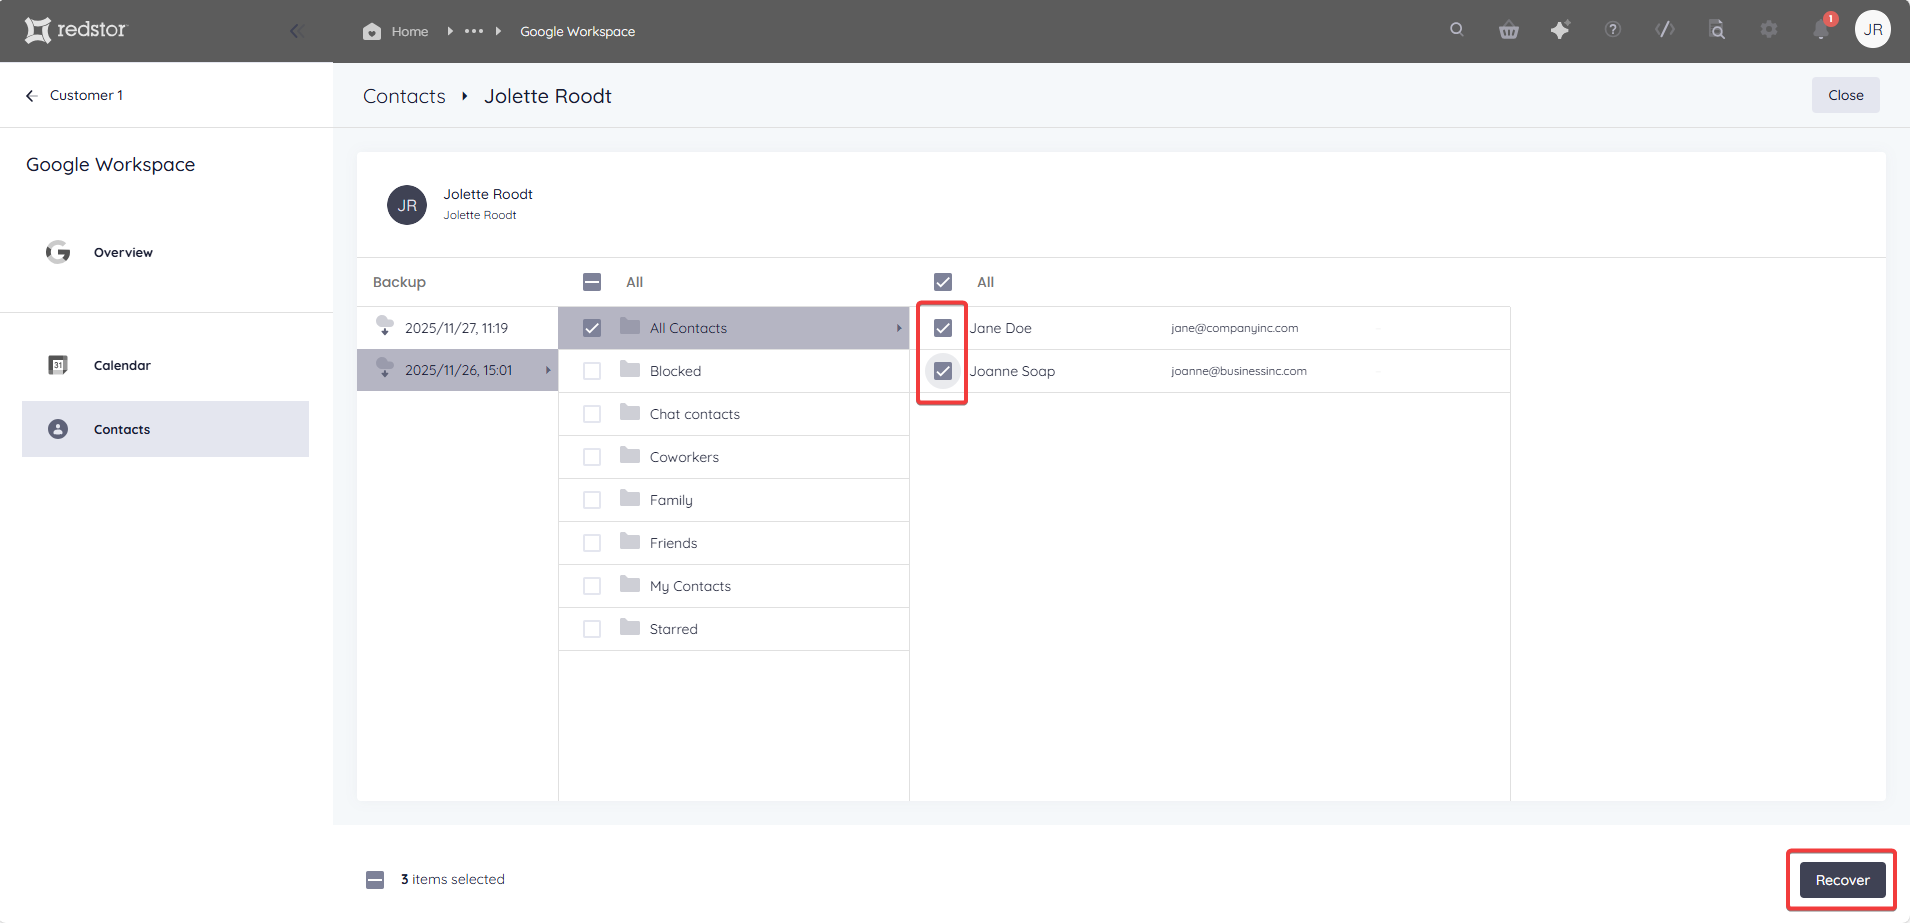Image resolution: width=1910 pixels, height=923 pixels.
Task: Go to Google Workspace in the breadcrumb
Action: [x=577, y=32]
